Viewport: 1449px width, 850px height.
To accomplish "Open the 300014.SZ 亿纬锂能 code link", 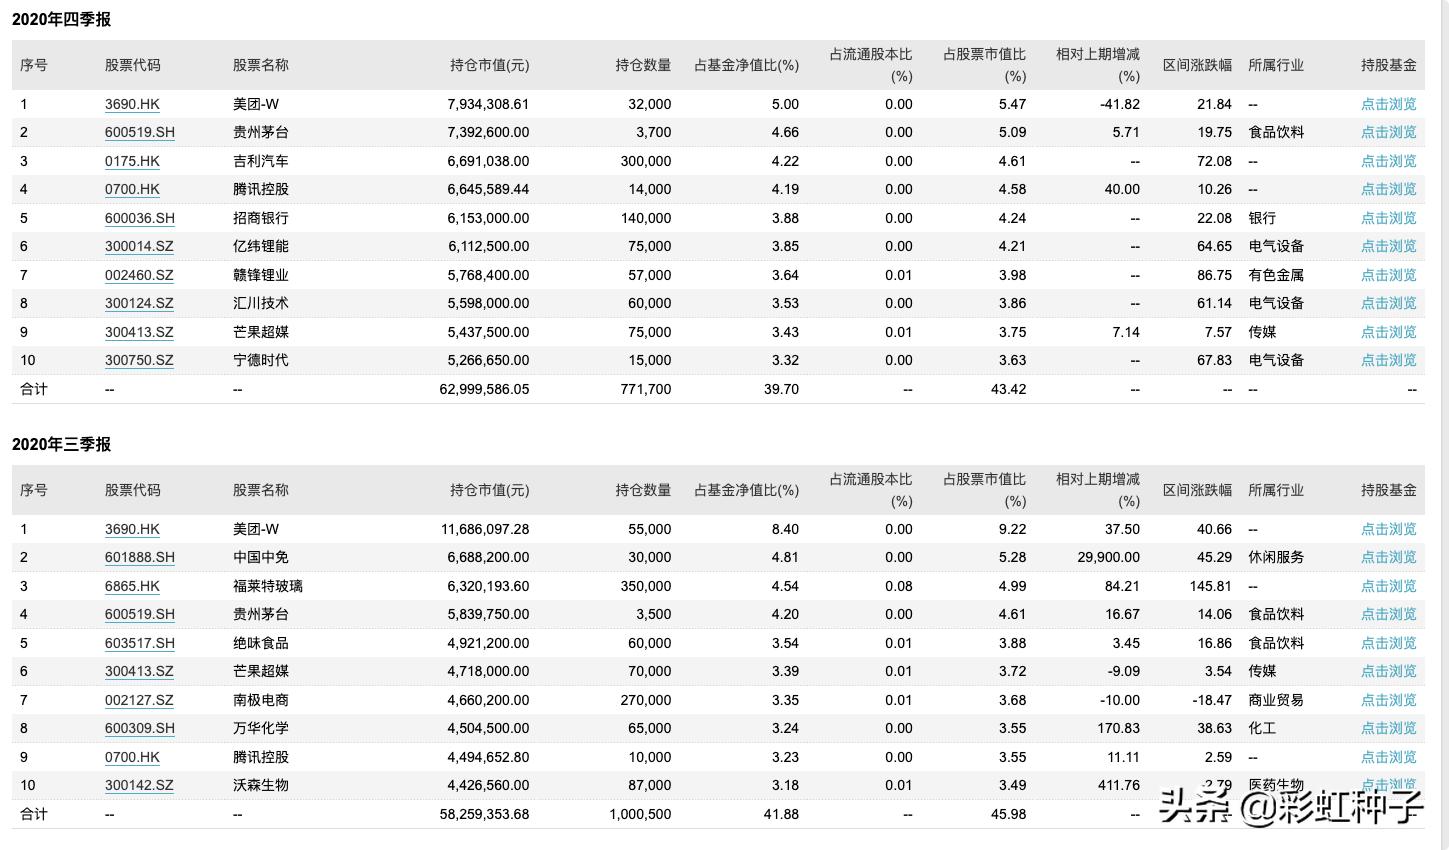I will (139, 246).
